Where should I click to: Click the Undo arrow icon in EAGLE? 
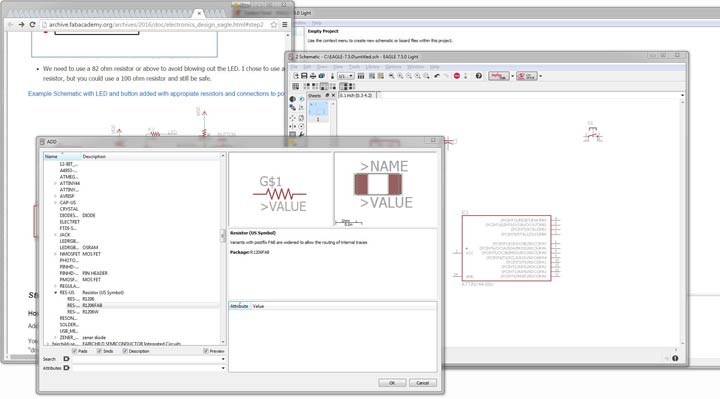coord(437,76)
